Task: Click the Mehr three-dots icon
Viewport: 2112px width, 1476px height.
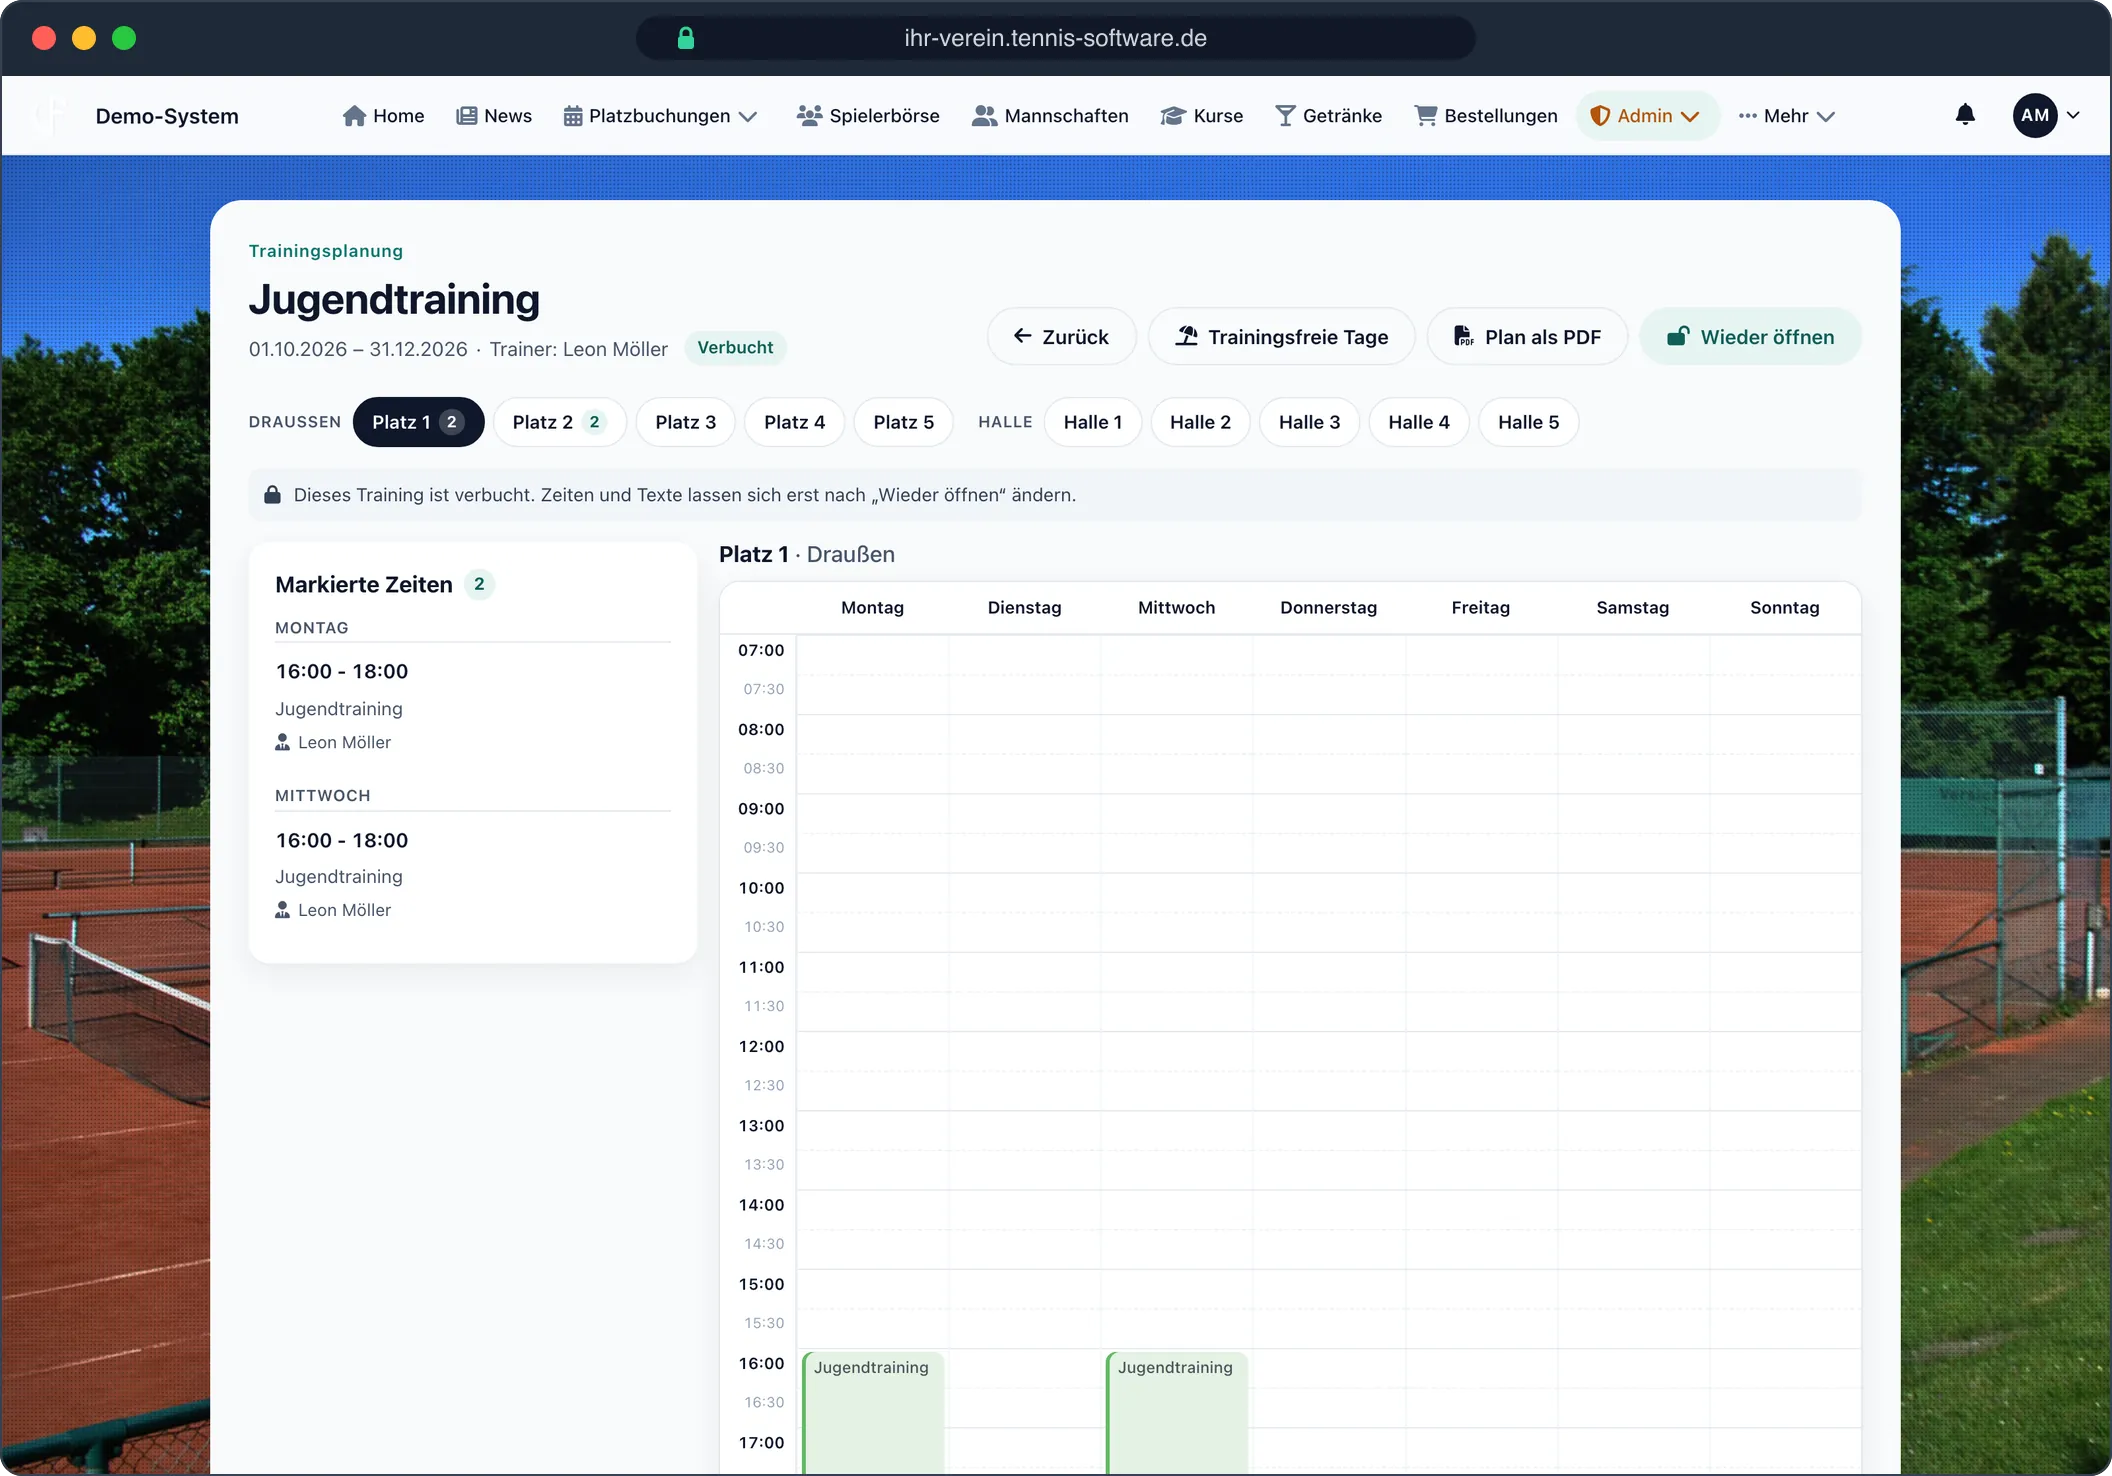Action: (x=1748, y=116)
